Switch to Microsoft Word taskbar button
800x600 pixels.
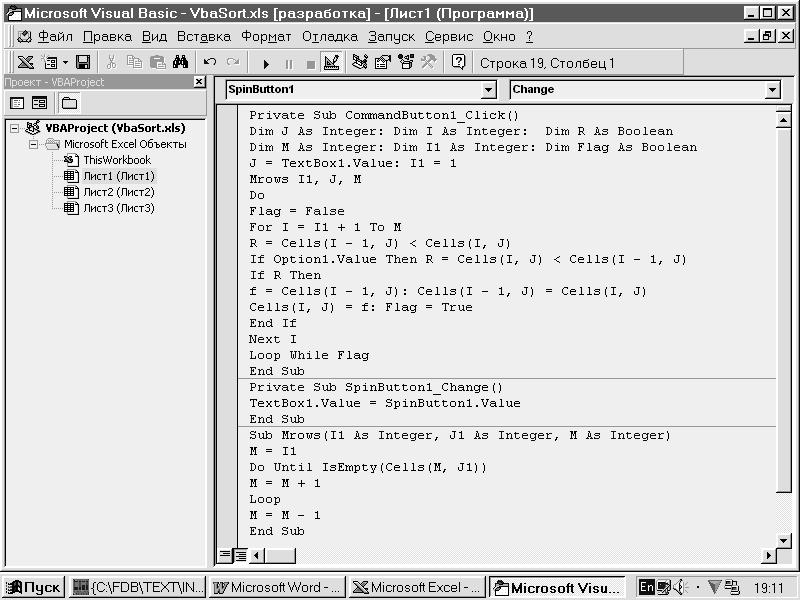click(277, 587)
